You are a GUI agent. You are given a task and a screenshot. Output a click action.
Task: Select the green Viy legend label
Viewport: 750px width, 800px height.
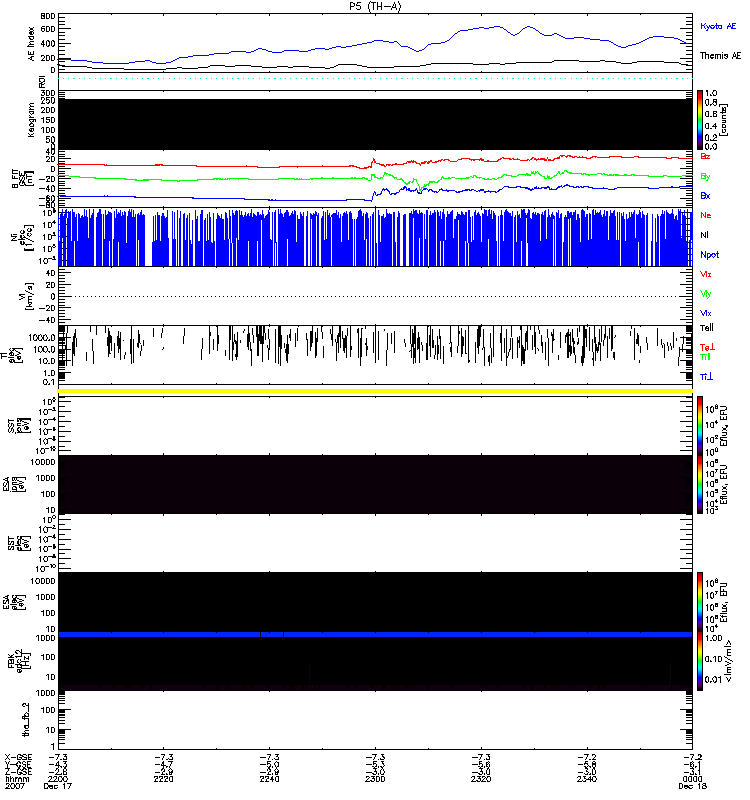pos(706,294)
